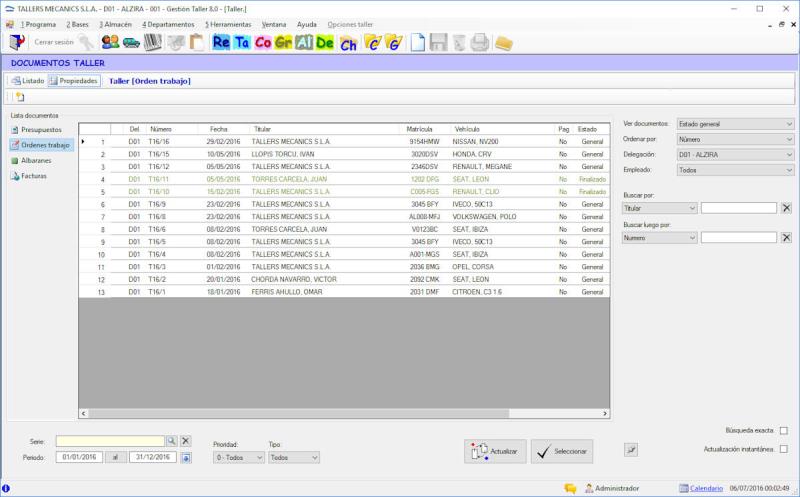
Task: Open the Almacén menu
Action: point(115,24)
